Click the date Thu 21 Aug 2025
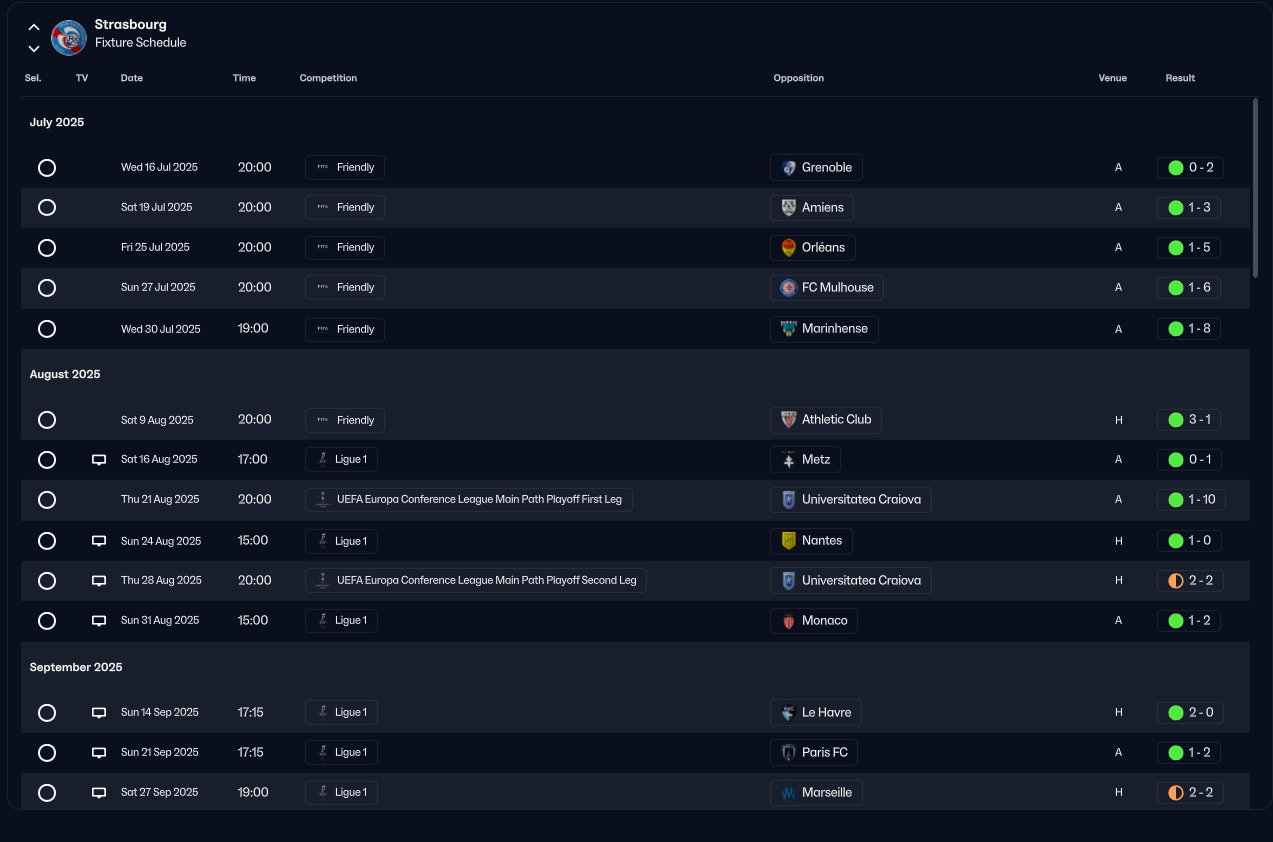This screenshot has width=1273, height=842. 160,500
